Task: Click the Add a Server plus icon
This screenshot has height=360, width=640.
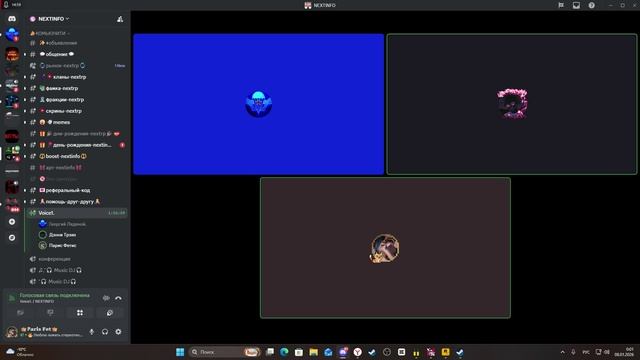Action: [x=12, y=222]
